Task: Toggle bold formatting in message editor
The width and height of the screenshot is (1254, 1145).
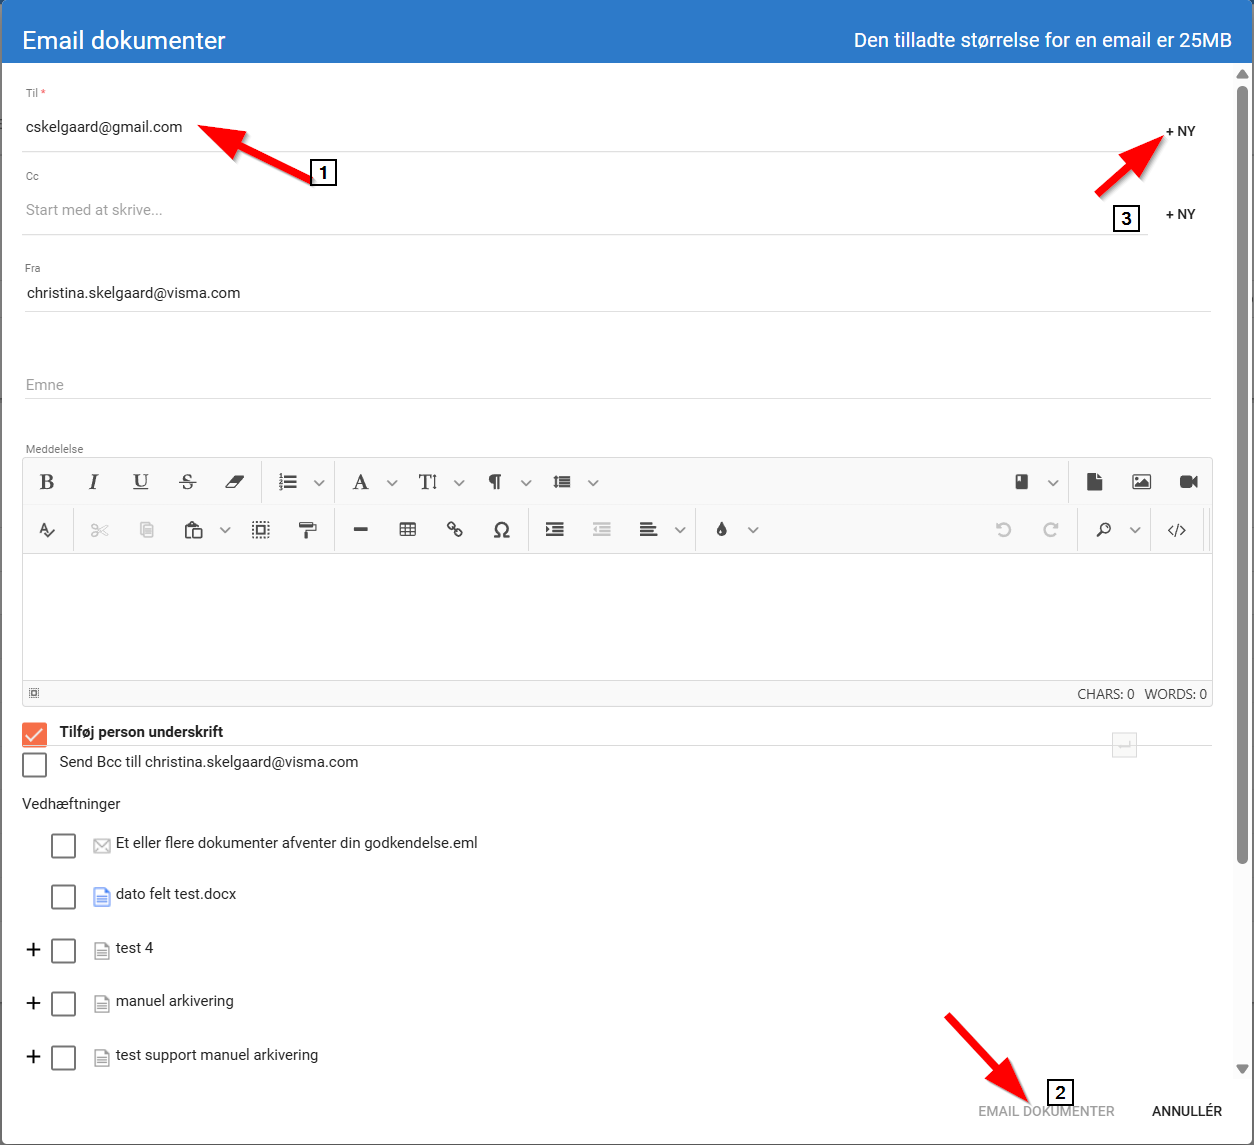Action: click(47, 482)
